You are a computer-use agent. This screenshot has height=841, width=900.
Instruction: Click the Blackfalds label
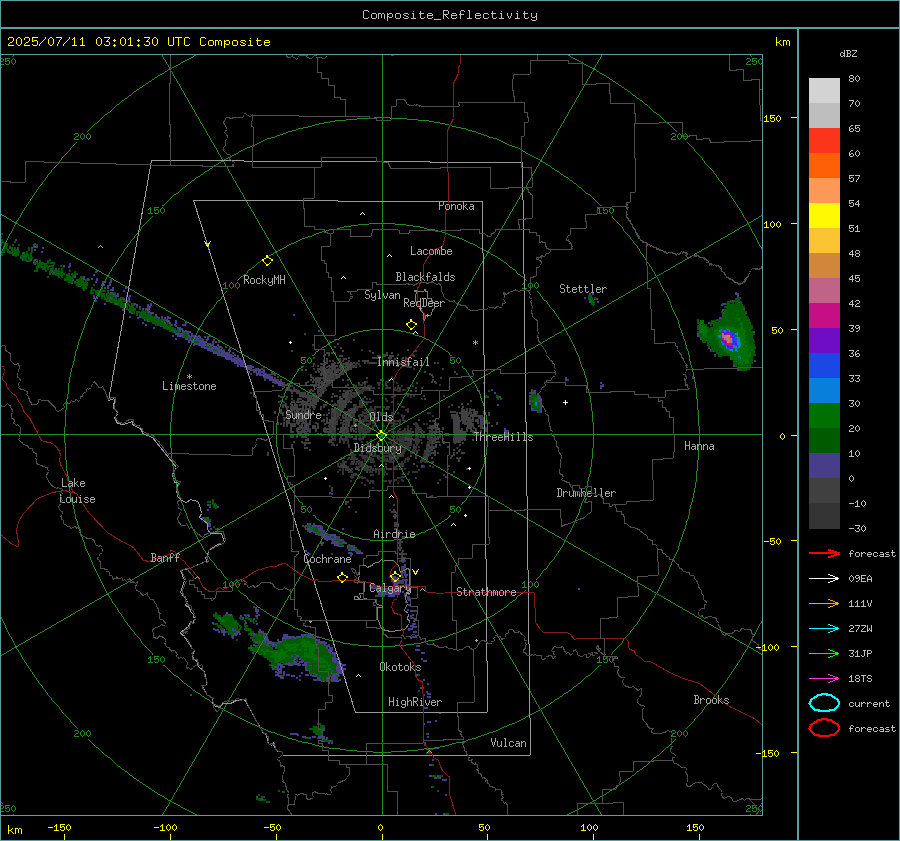coord(425,277)
